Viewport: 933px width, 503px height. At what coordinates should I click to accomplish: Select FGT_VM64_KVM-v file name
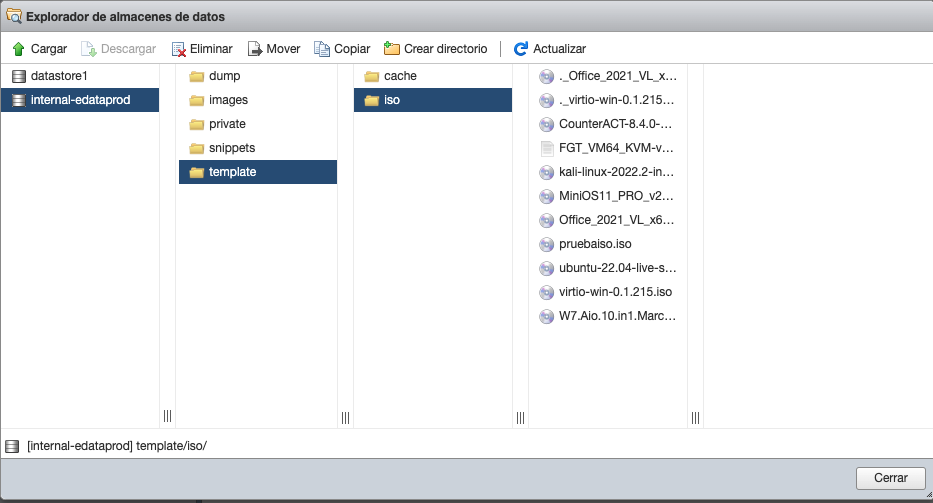click(616, 148)
